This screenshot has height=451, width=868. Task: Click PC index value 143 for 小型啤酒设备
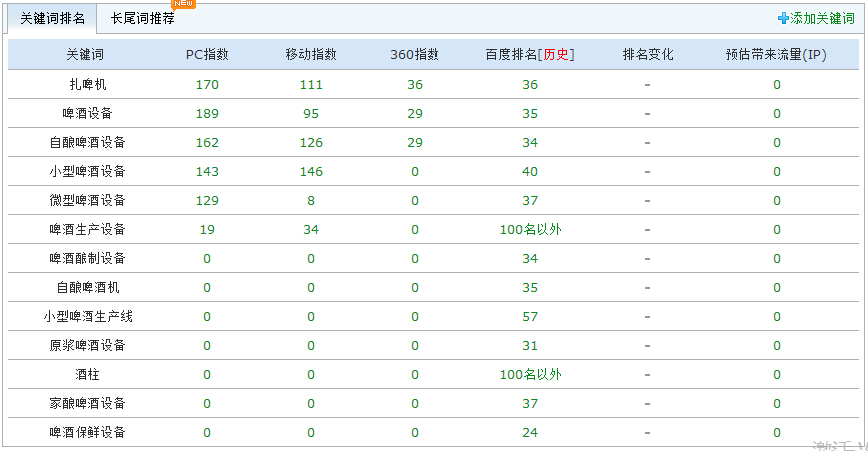coord(208,171)
